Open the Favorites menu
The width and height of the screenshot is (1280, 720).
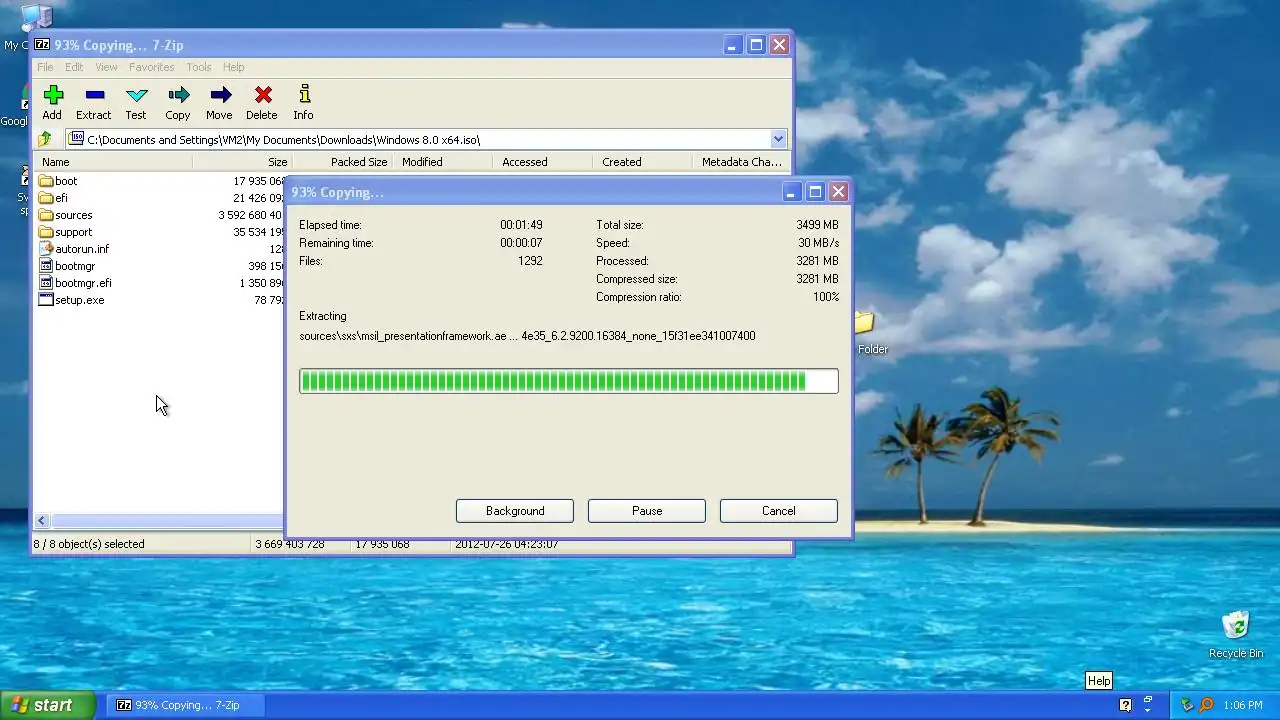tap(151, 67)
